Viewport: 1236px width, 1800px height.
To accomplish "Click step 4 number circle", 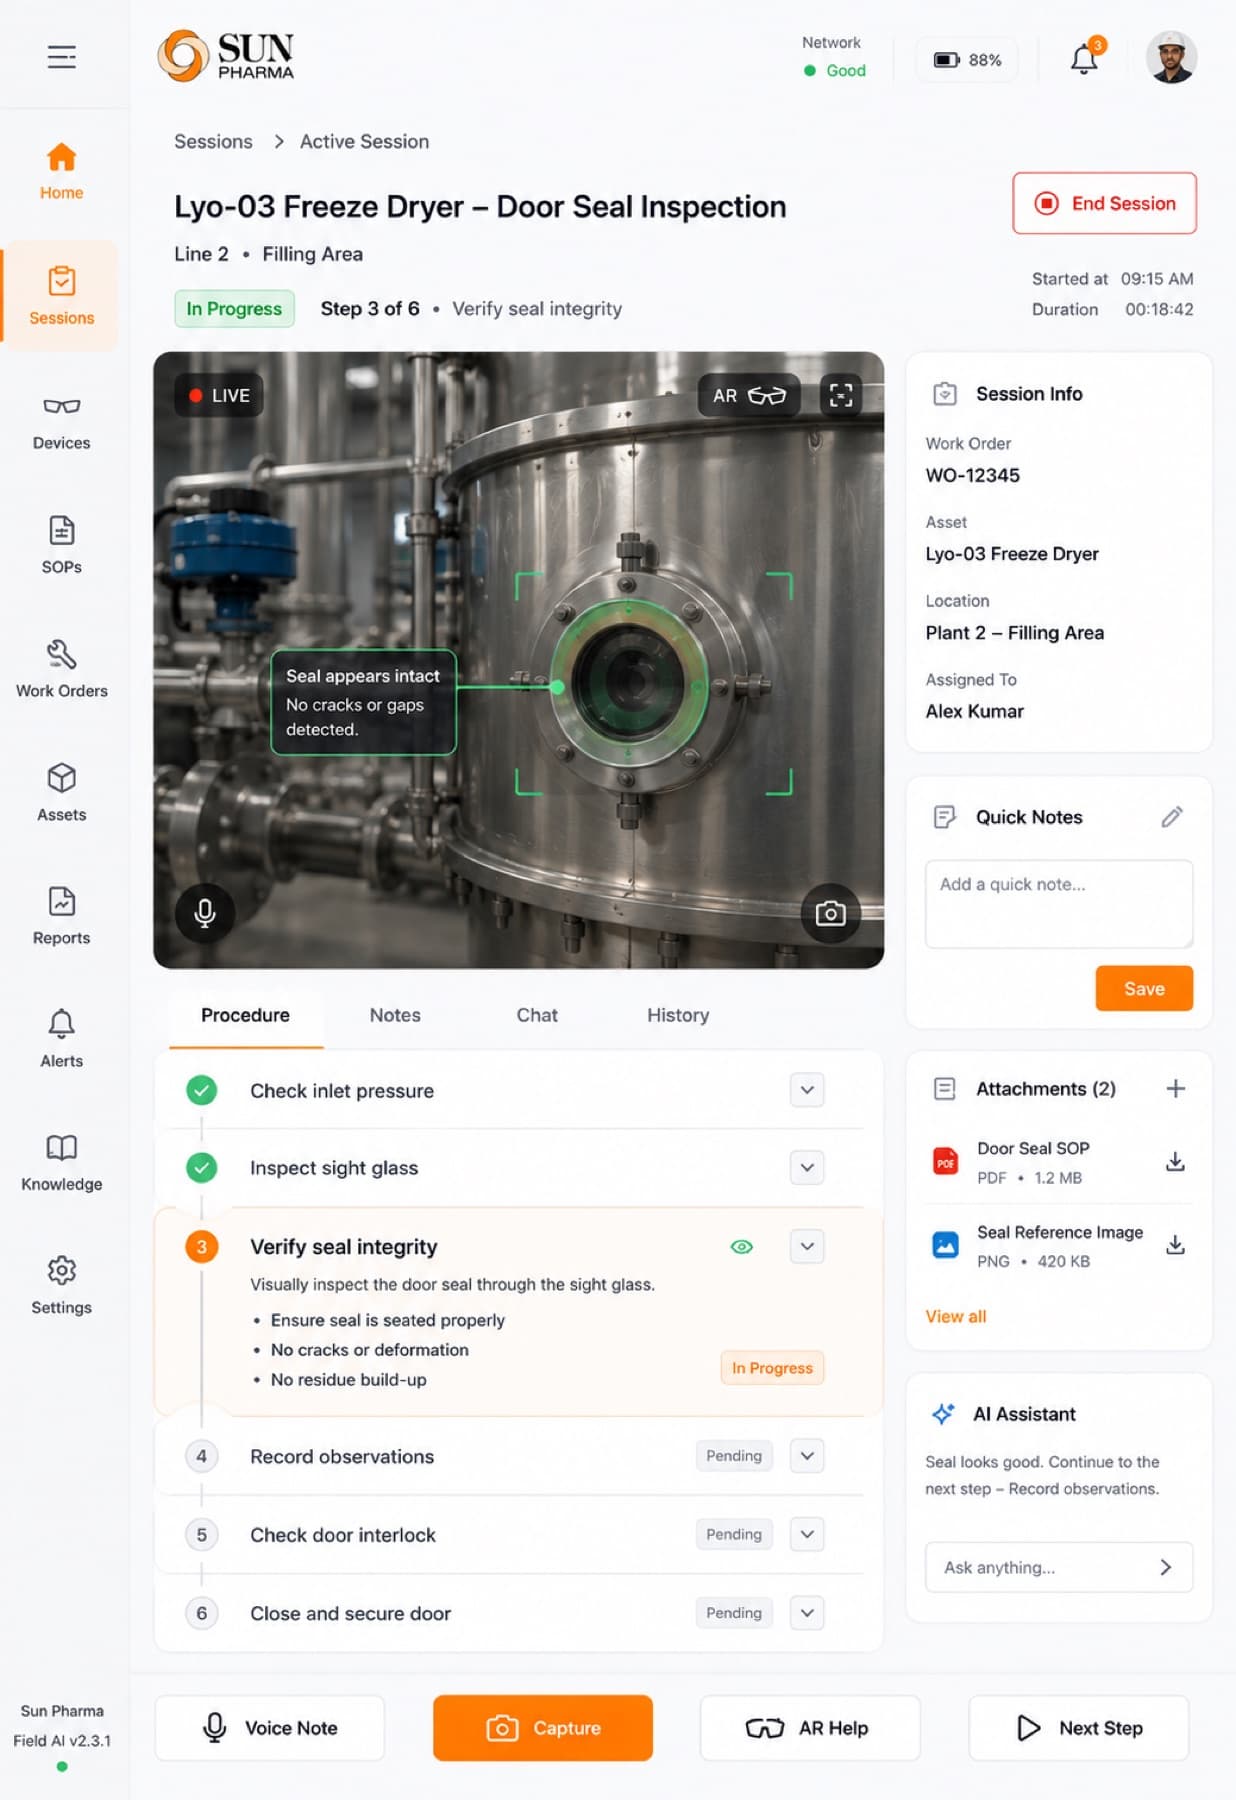I will coord(202,1456).
